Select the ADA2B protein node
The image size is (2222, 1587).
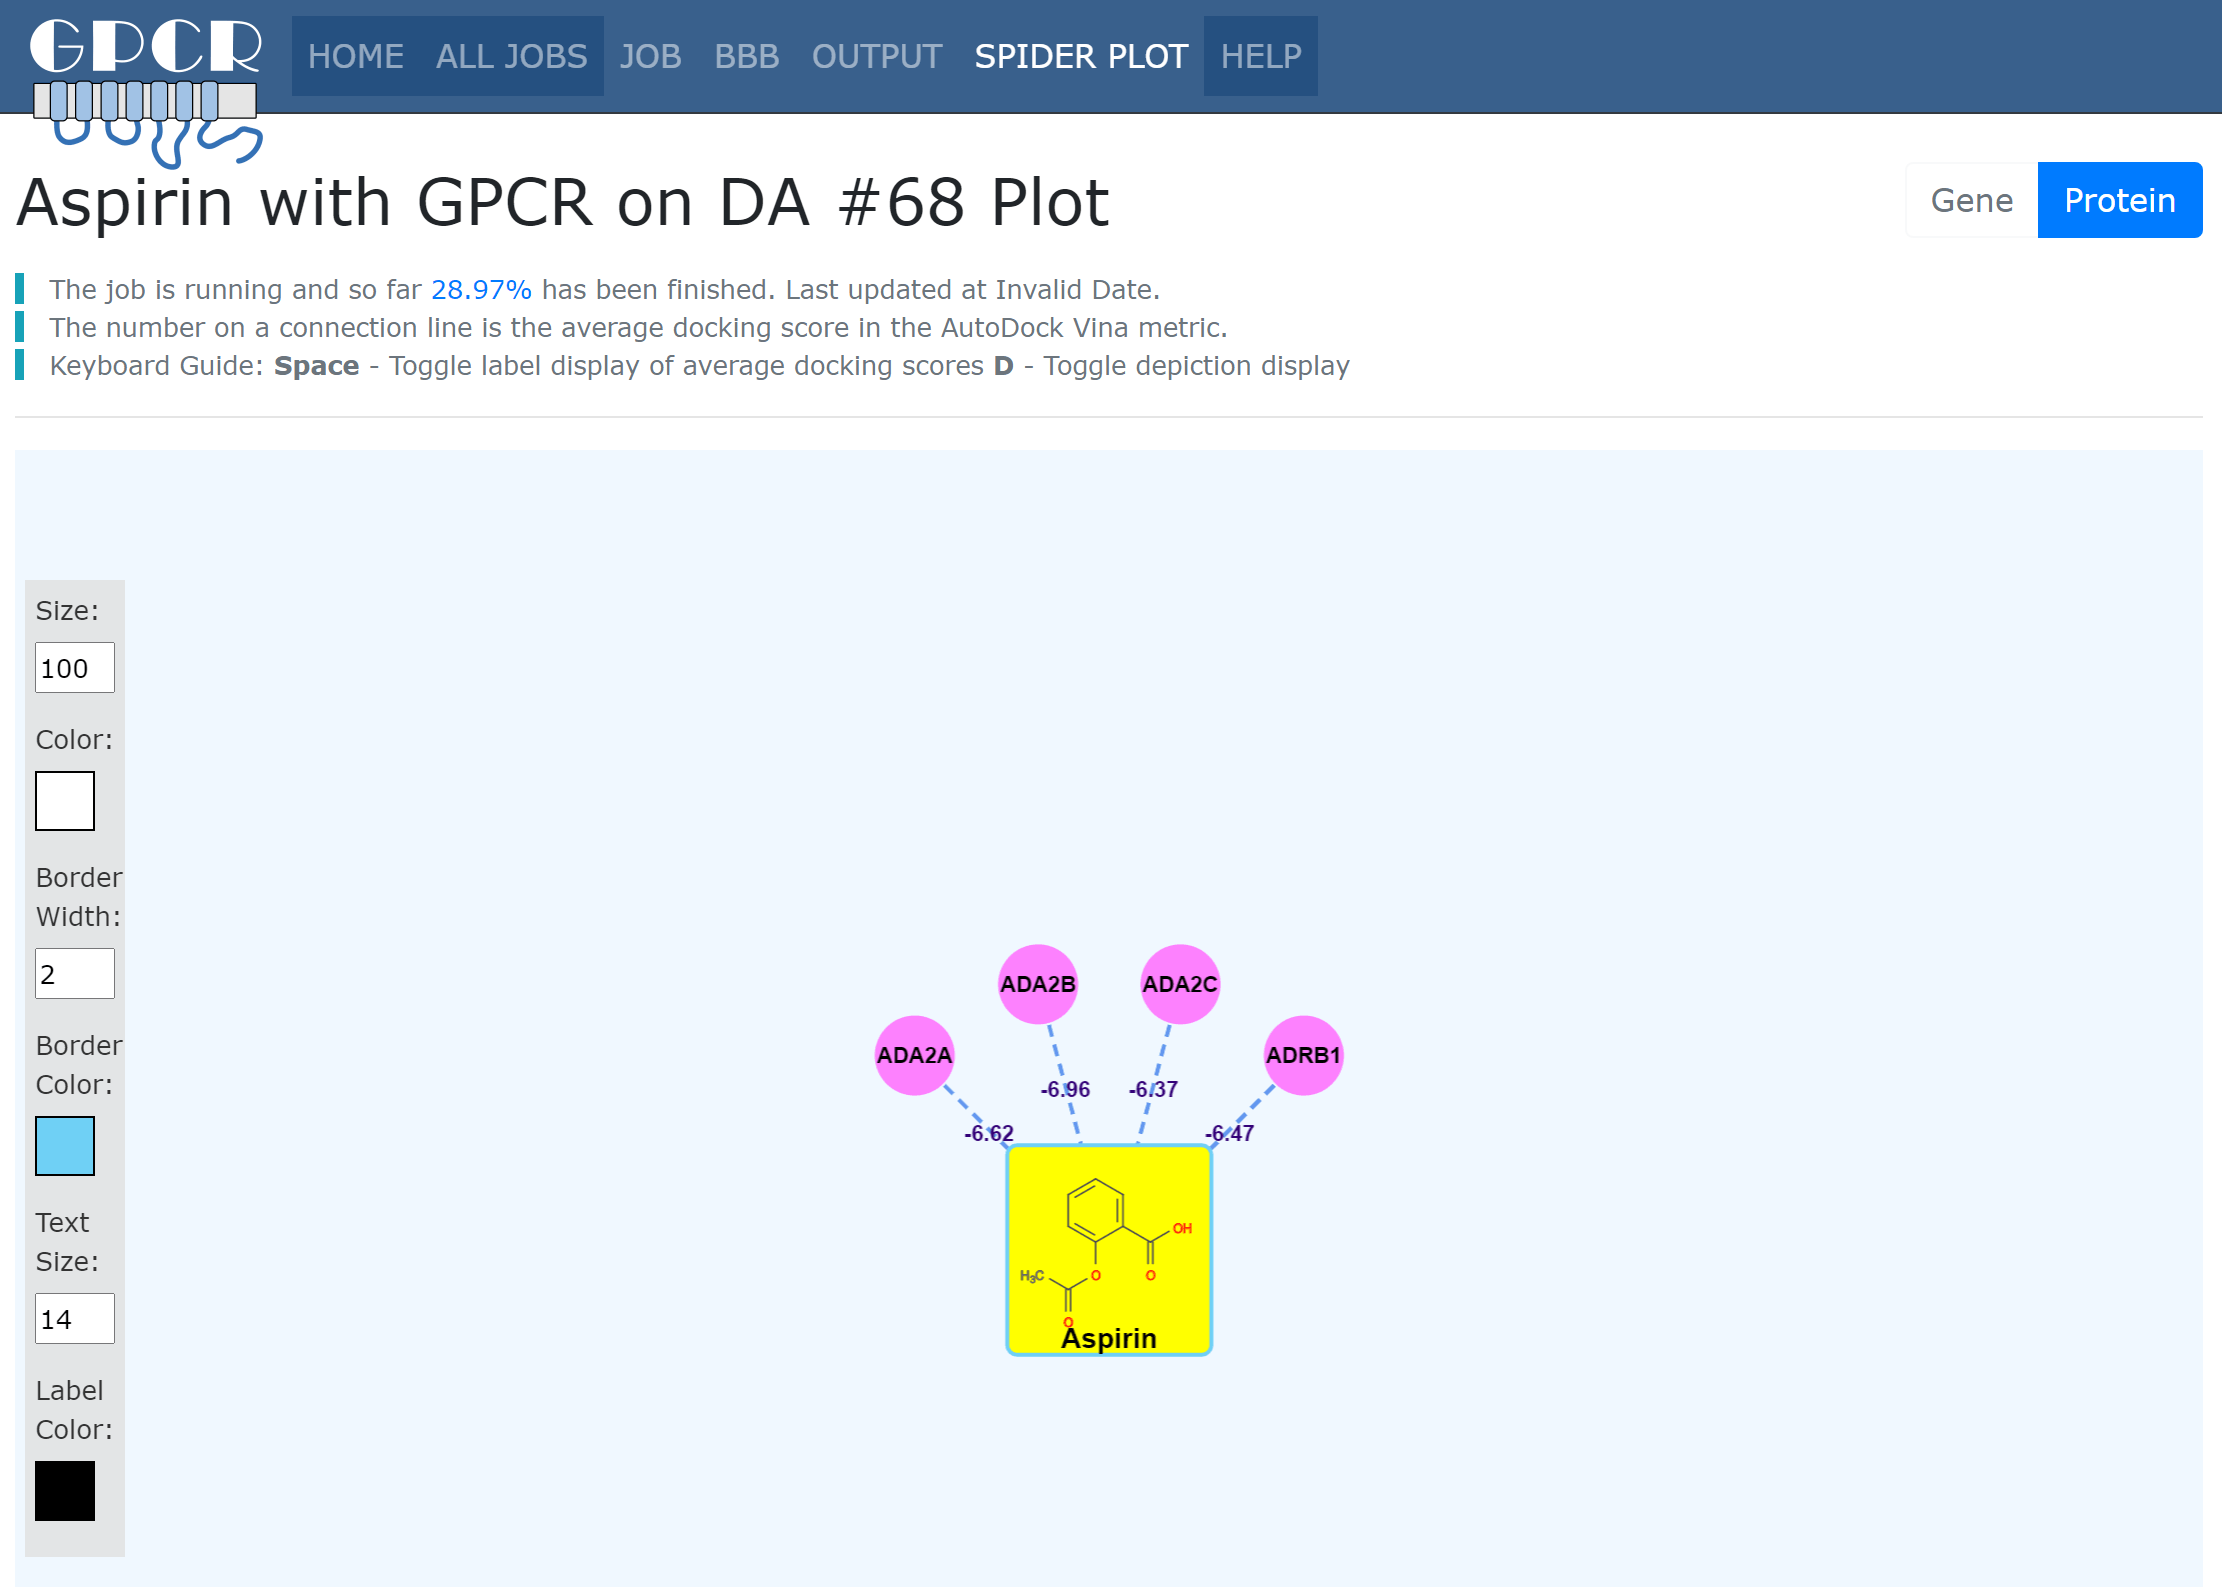(x=1038, y=984)
